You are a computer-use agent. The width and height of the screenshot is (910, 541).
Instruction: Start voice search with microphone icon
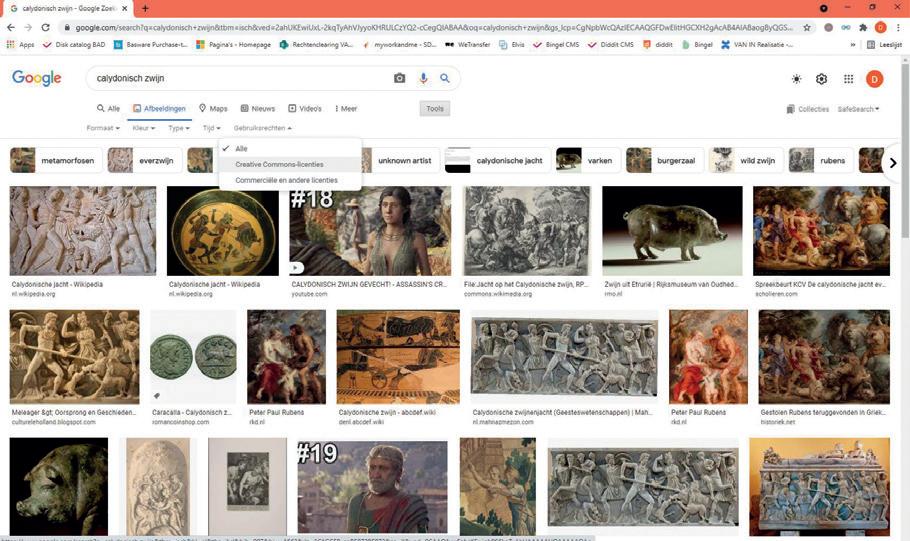coord(423,78)
